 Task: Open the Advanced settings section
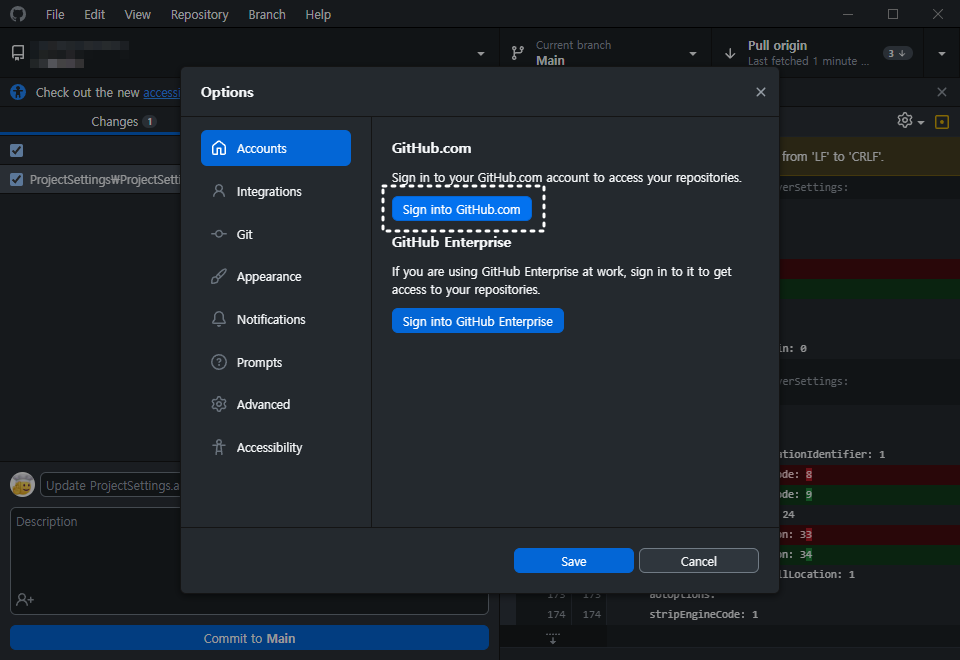[276, 405]
